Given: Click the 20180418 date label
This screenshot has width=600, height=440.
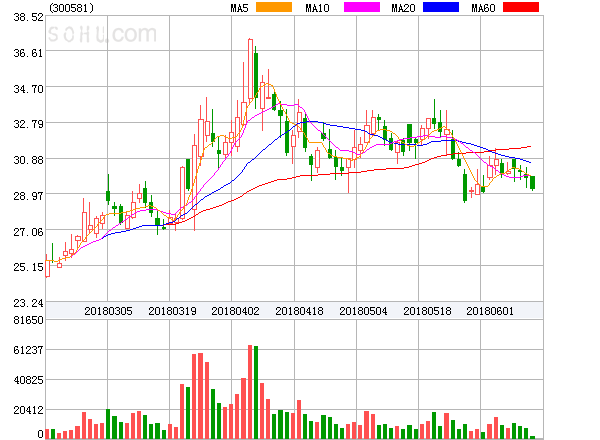Looking at the screenshot, I should coord(299,311).
